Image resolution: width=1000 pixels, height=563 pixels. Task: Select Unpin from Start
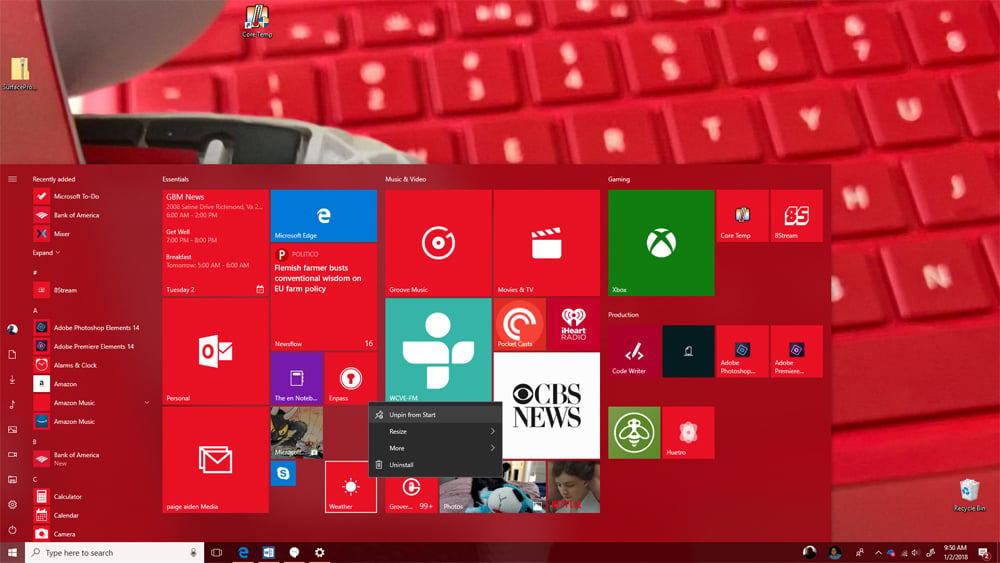(x=436, y=414)
